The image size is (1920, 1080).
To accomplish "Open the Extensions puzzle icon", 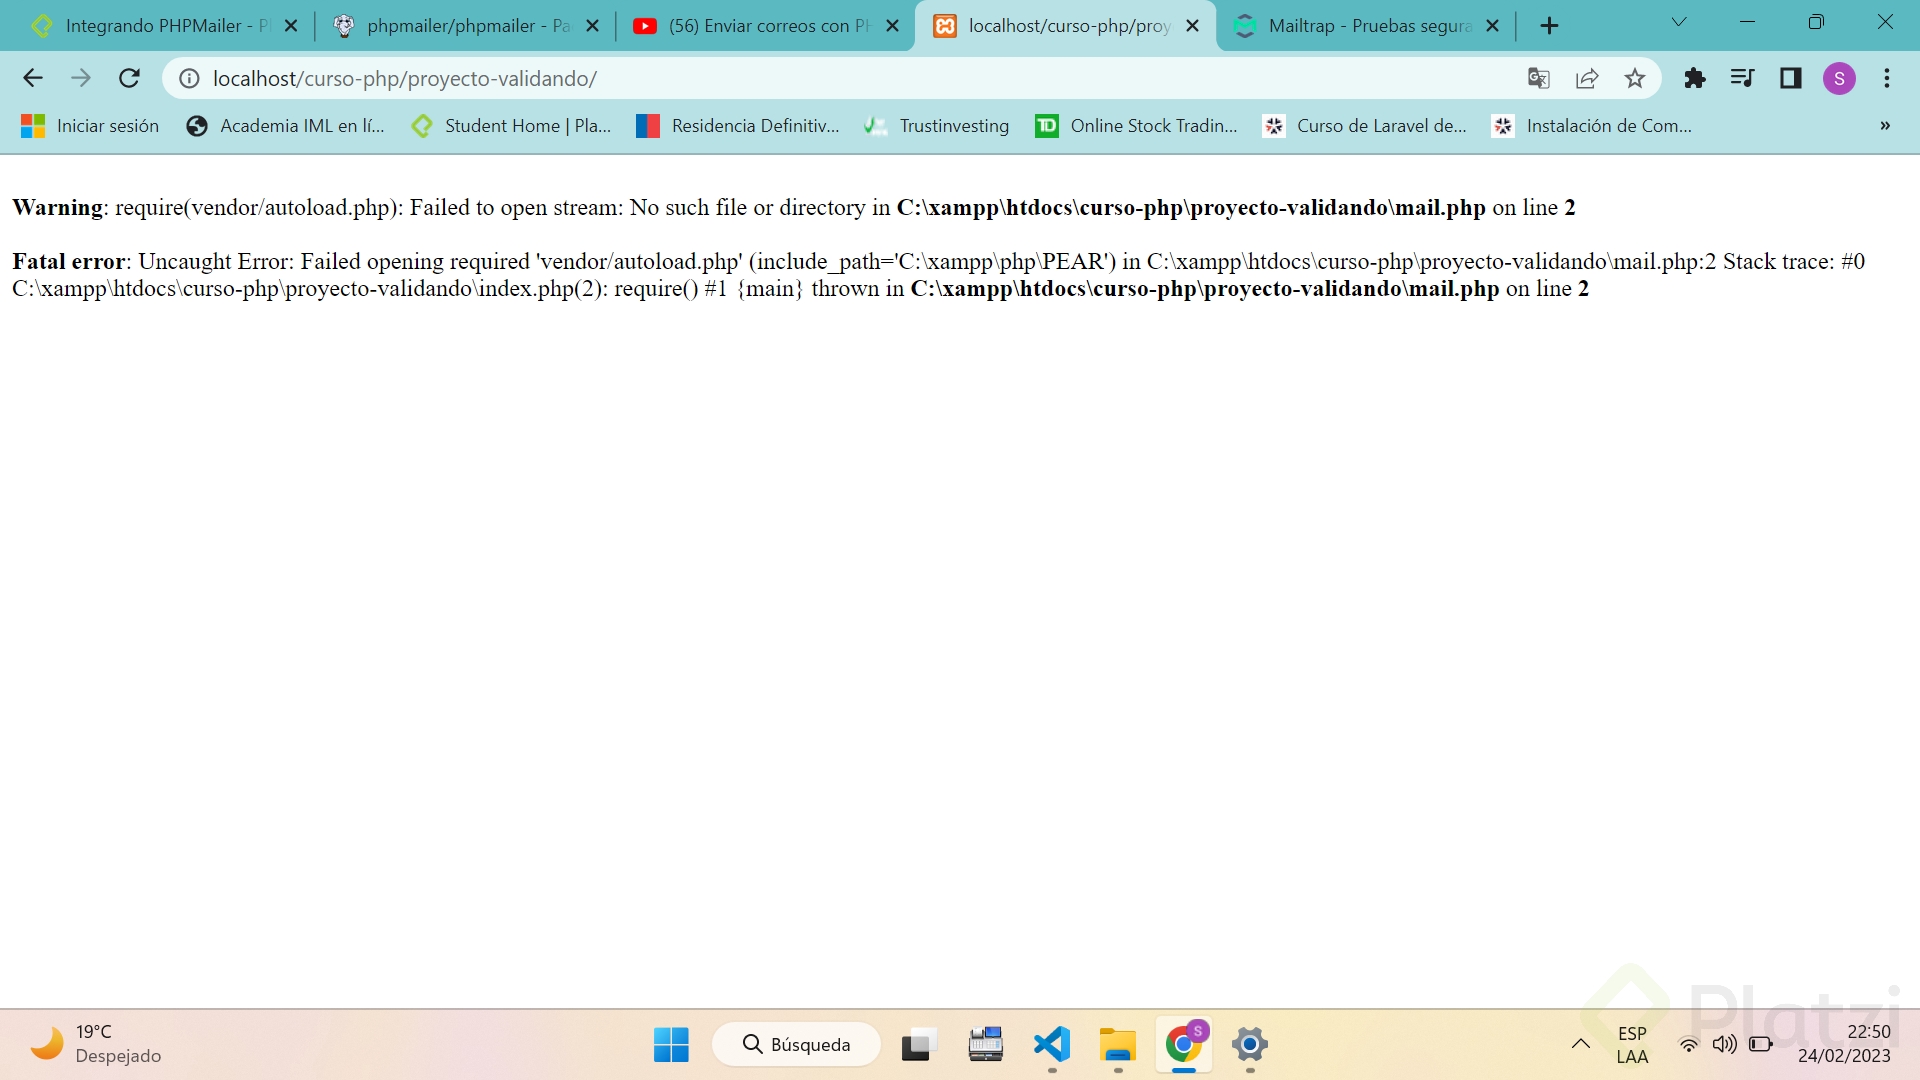I will [1694, 78].
